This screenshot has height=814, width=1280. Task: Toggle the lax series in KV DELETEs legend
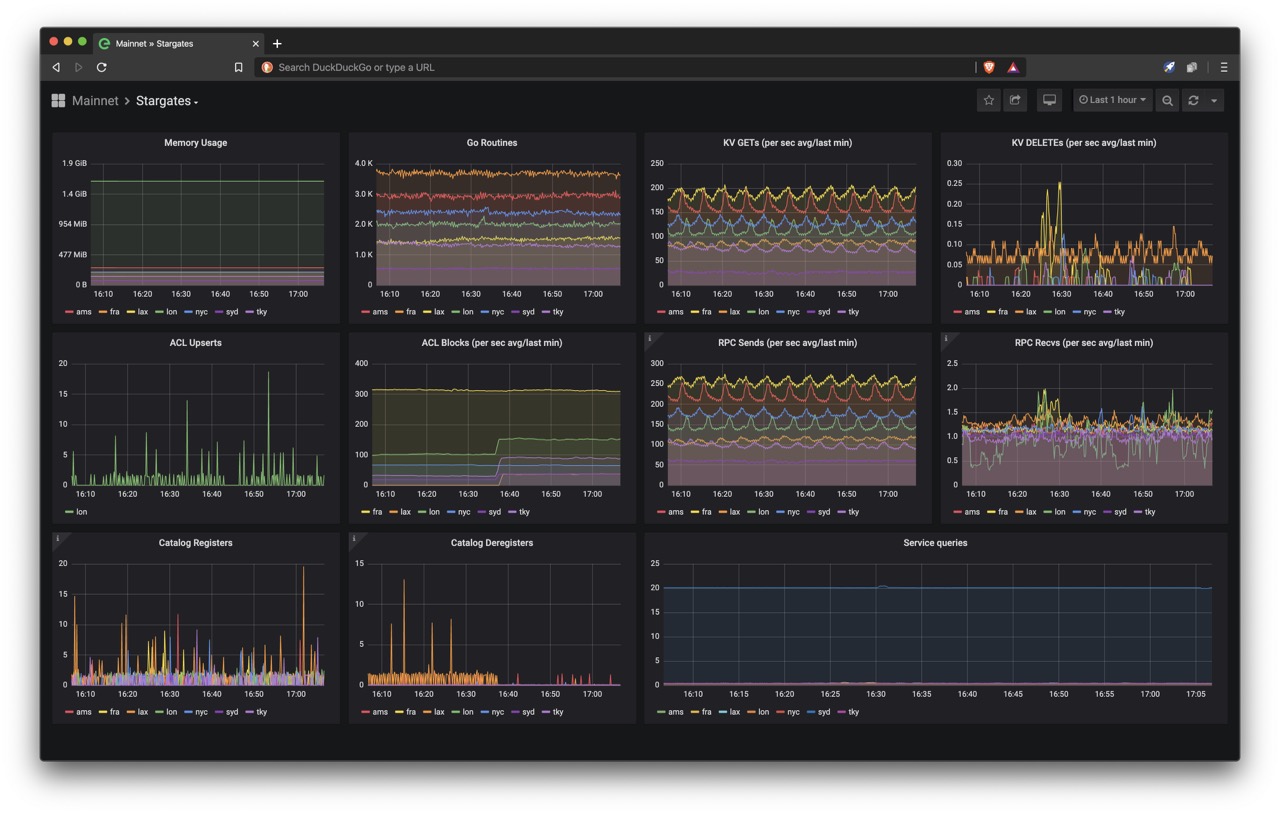tap(1031, 312)
